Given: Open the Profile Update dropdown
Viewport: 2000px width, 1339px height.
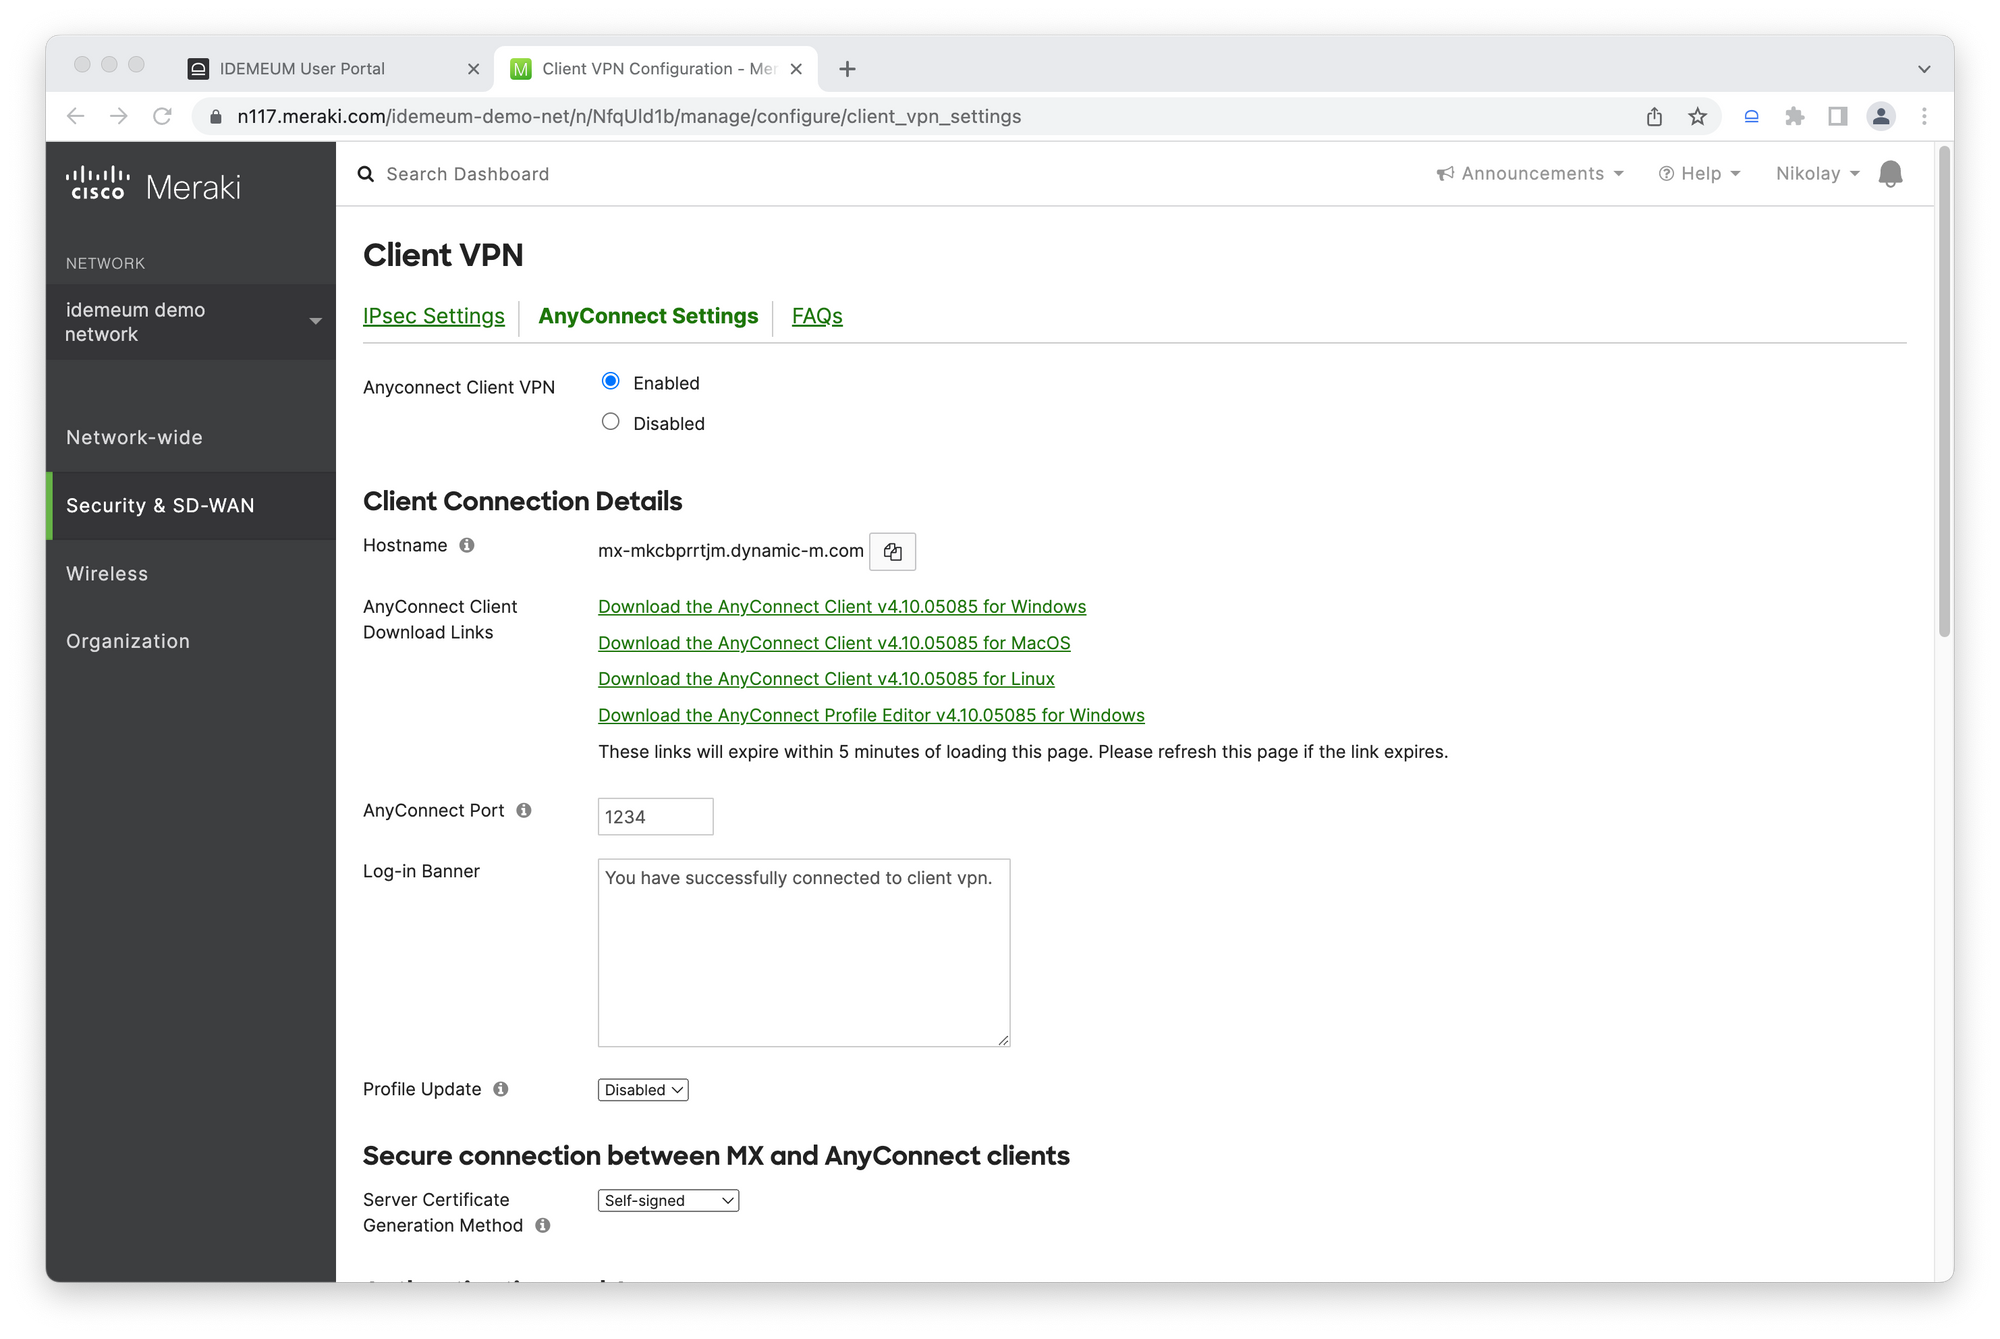Looking at the screenshot, I should [643, 1090].
